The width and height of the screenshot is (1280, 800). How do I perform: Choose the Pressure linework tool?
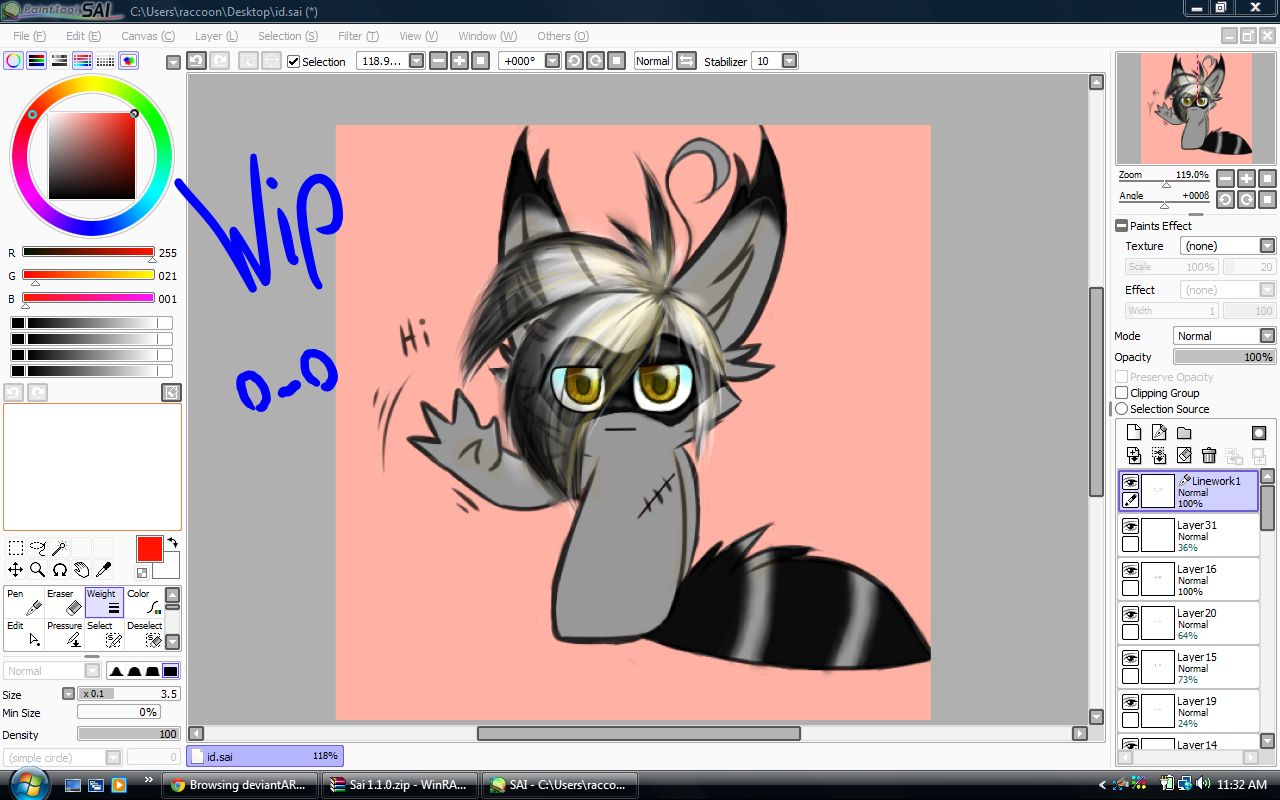click(64, 634)
